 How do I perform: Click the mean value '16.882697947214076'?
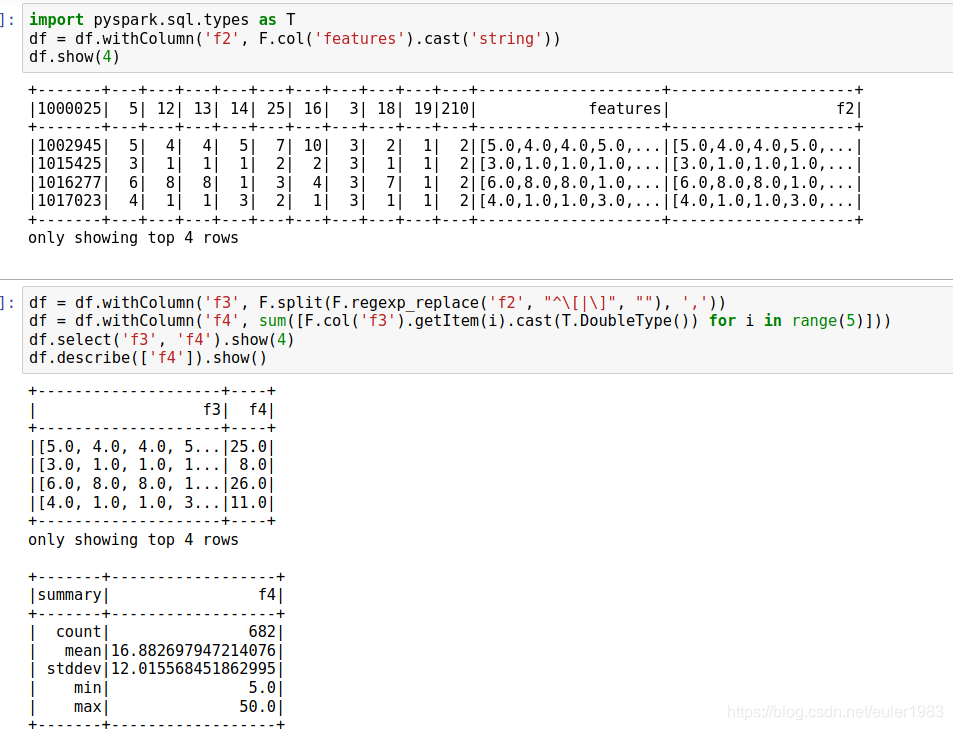click(x=193, y=651)
